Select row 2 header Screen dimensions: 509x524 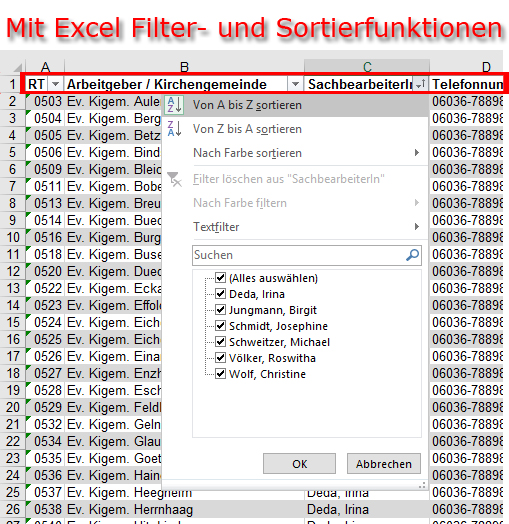tap(12, 101)
